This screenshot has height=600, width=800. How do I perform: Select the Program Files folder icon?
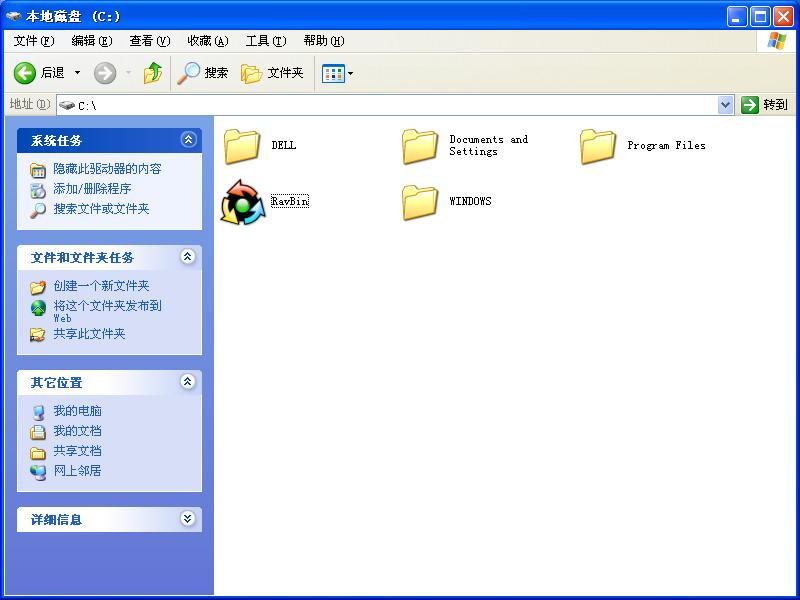[598, 146]
